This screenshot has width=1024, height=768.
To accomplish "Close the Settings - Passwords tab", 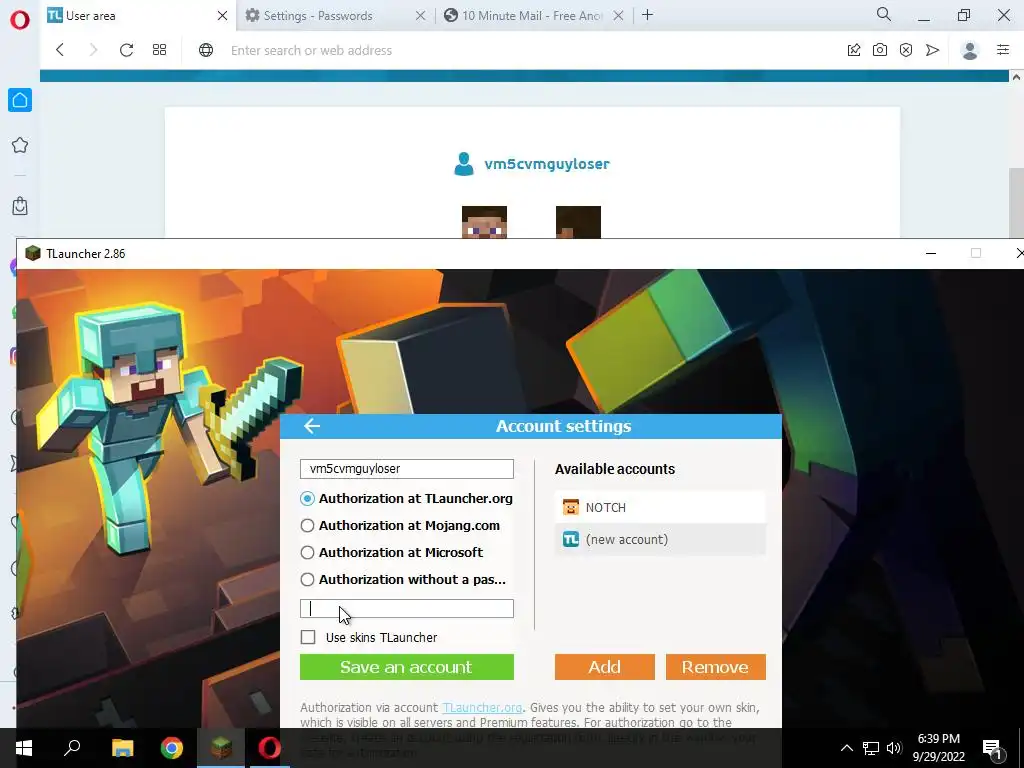I will 421,16.
